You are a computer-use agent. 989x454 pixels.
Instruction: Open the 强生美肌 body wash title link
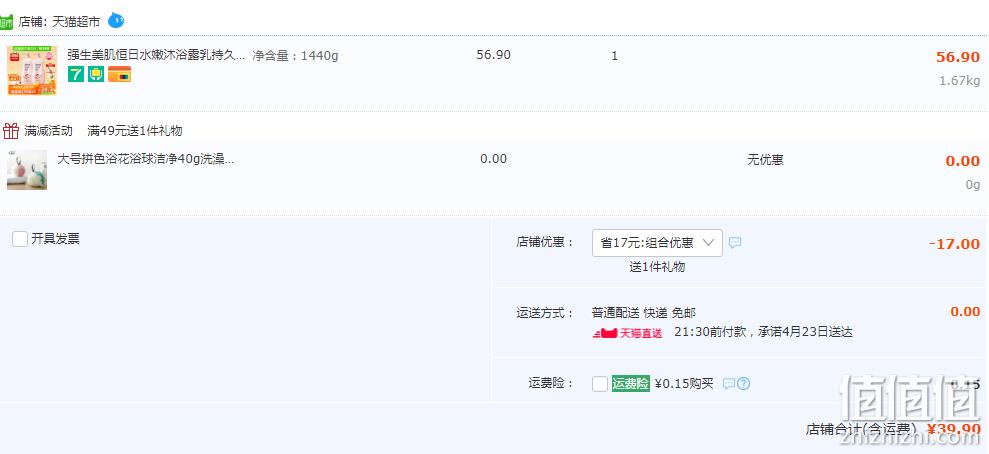[x=155, y=56]
